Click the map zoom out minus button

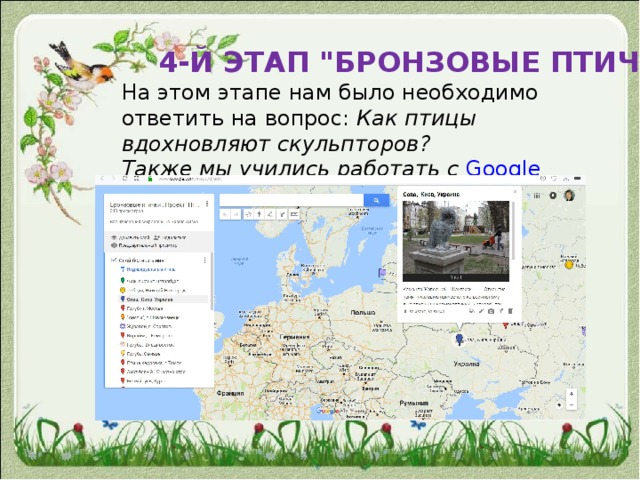tap(571, 405)
